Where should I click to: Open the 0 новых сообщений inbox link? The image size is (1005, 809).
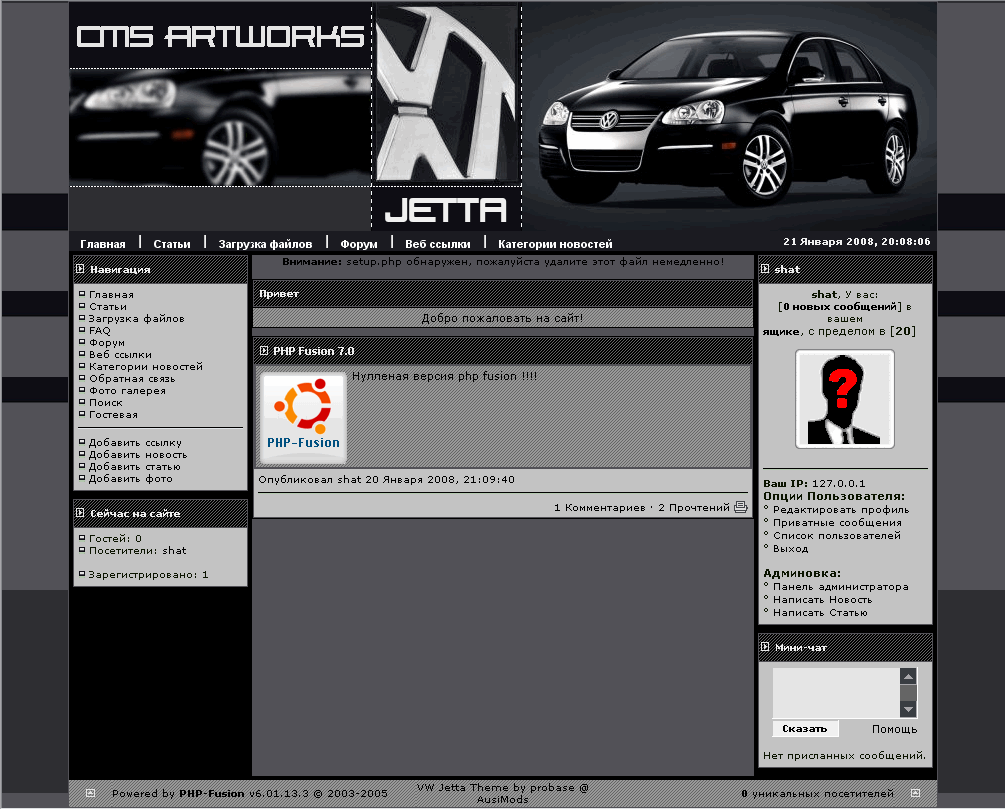[x=840, y=307]
